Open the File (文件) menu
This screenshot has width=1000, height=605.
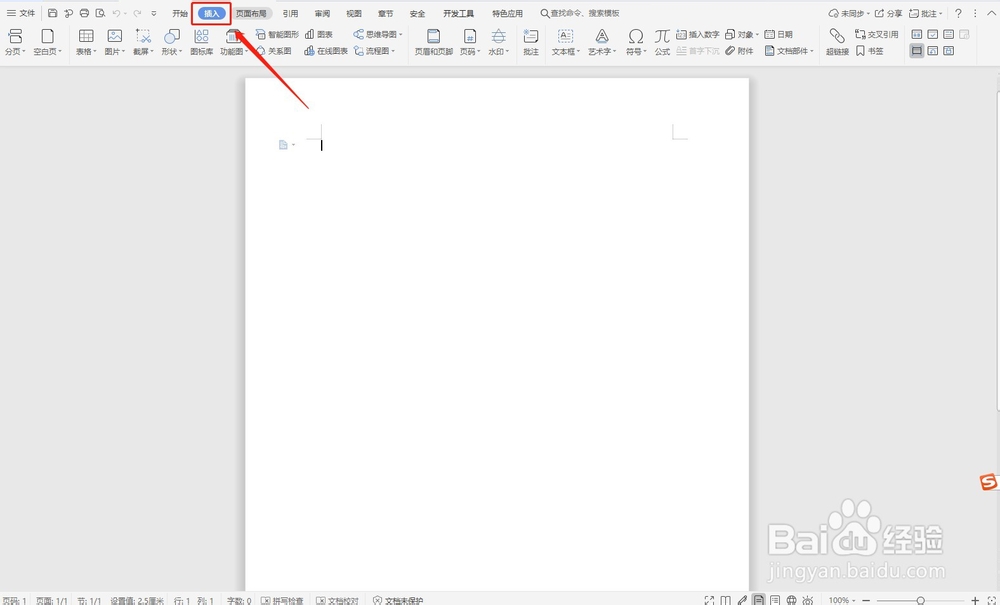21,13
